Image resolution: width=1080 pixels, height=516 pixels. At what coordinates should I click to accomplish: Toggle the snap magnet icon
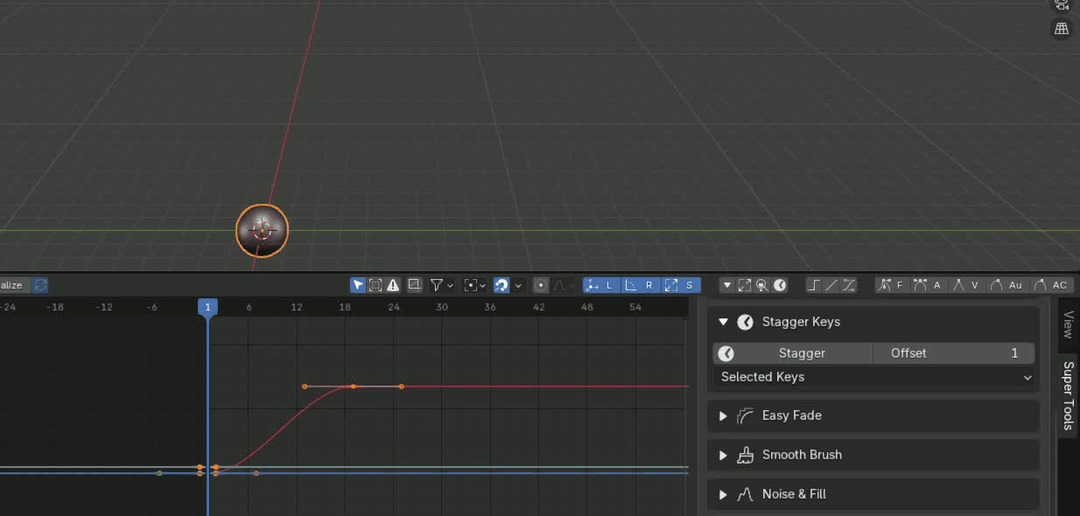coord(501,285)
